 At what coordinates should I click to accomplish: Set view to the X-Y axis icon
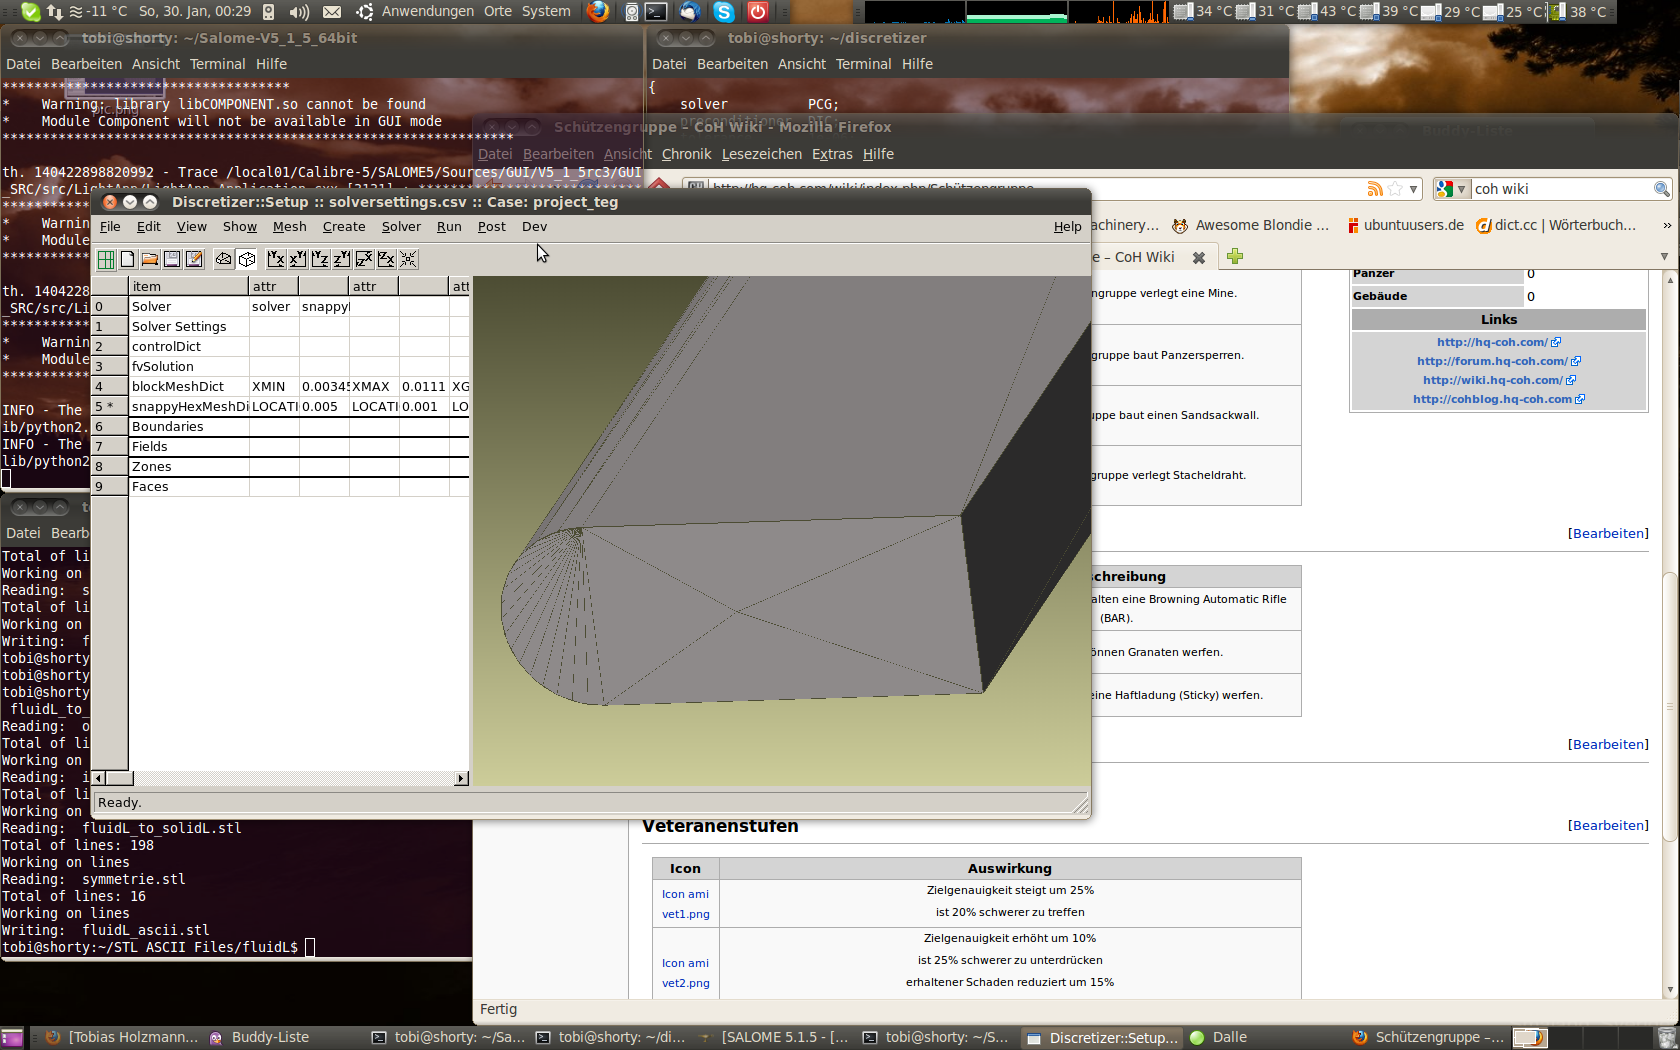coord(298,259)
